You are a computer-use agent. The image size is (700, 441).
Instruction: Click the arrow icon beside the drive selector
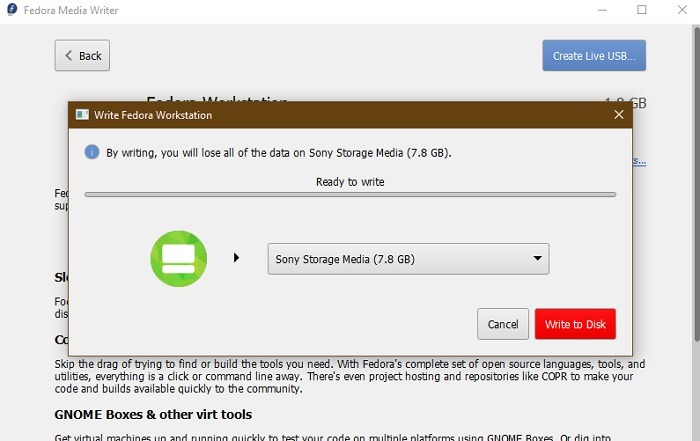click(x=237, y=258)
